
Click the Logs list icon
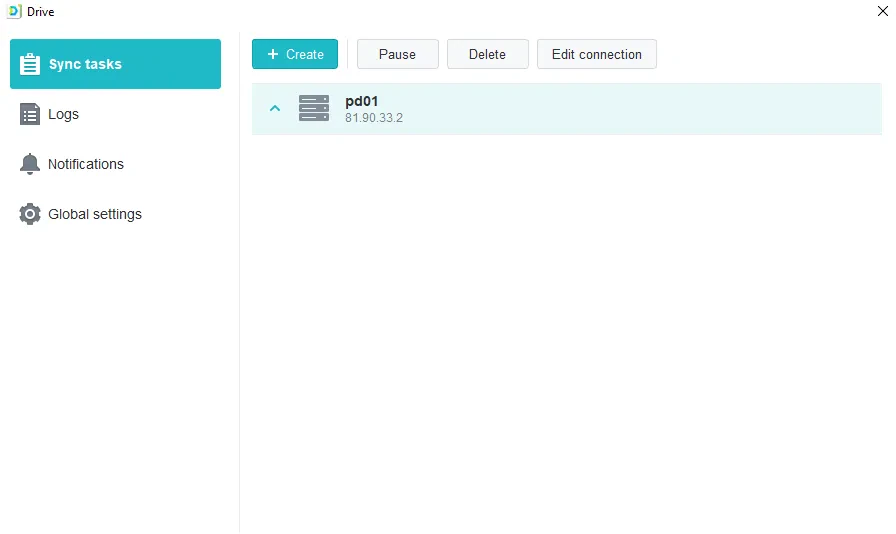coord(30,114)
